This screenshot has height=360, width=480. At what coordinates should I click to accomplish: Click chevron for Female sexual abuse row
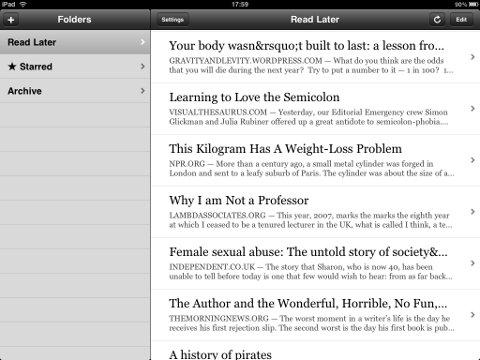click(472, 263)
